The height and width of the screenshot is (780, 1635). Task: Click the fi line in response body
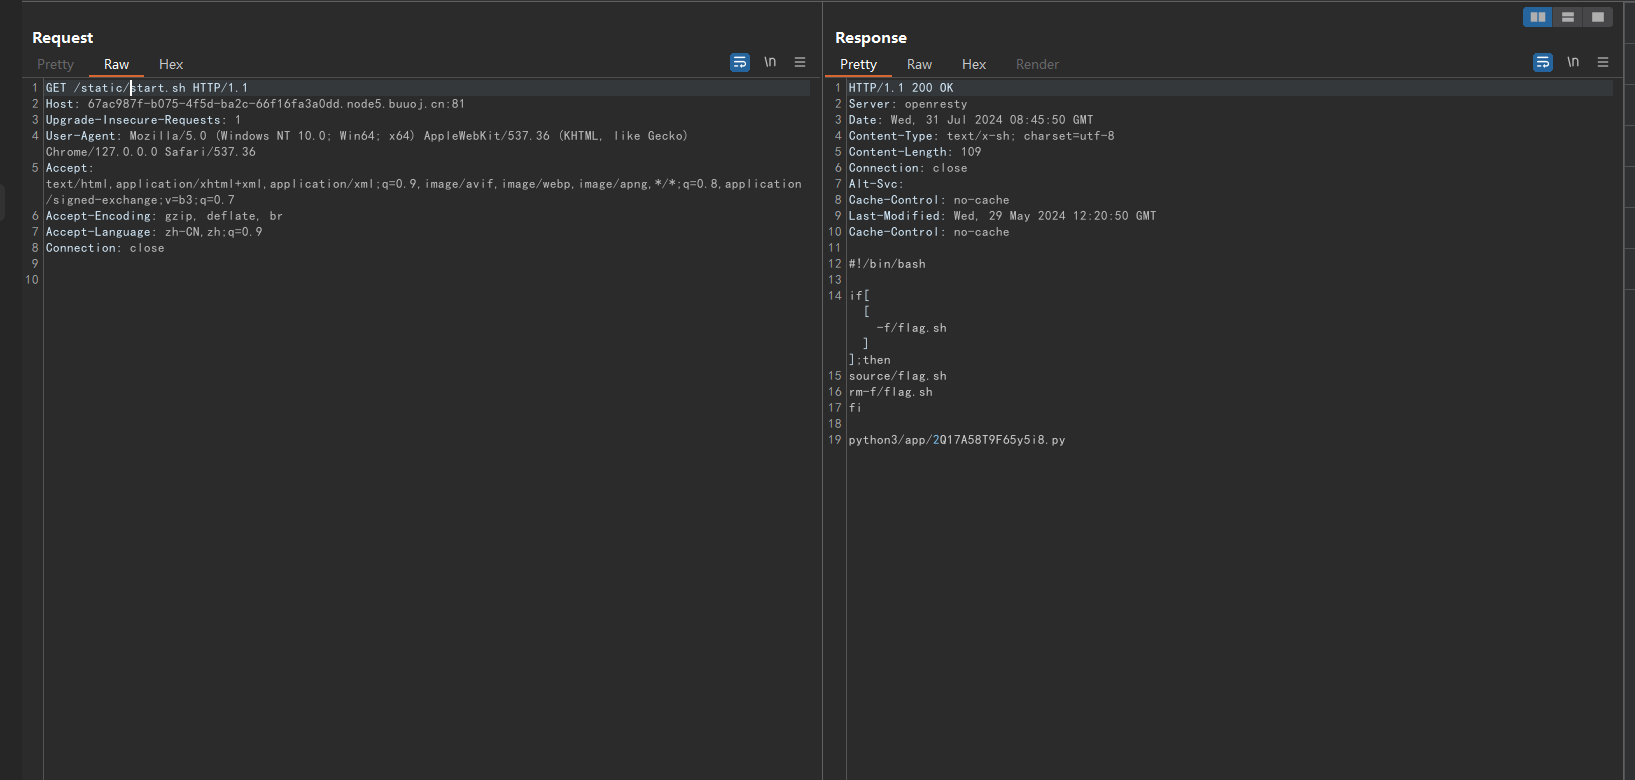click(855, 408)
